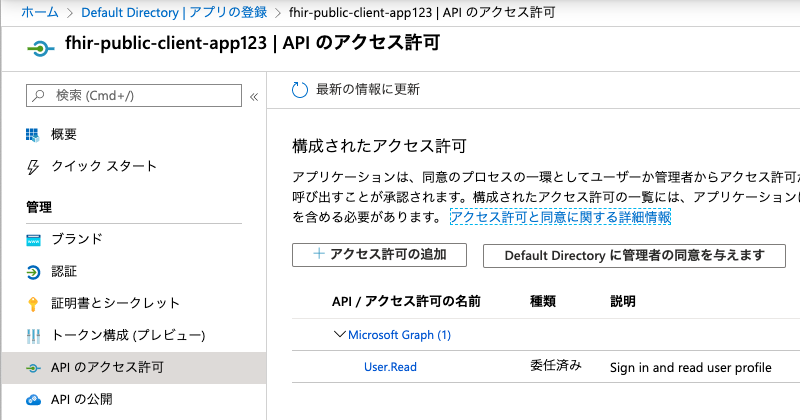Click the ブランド icon
The width and height of the screenshot is (800, 420).
33,240
